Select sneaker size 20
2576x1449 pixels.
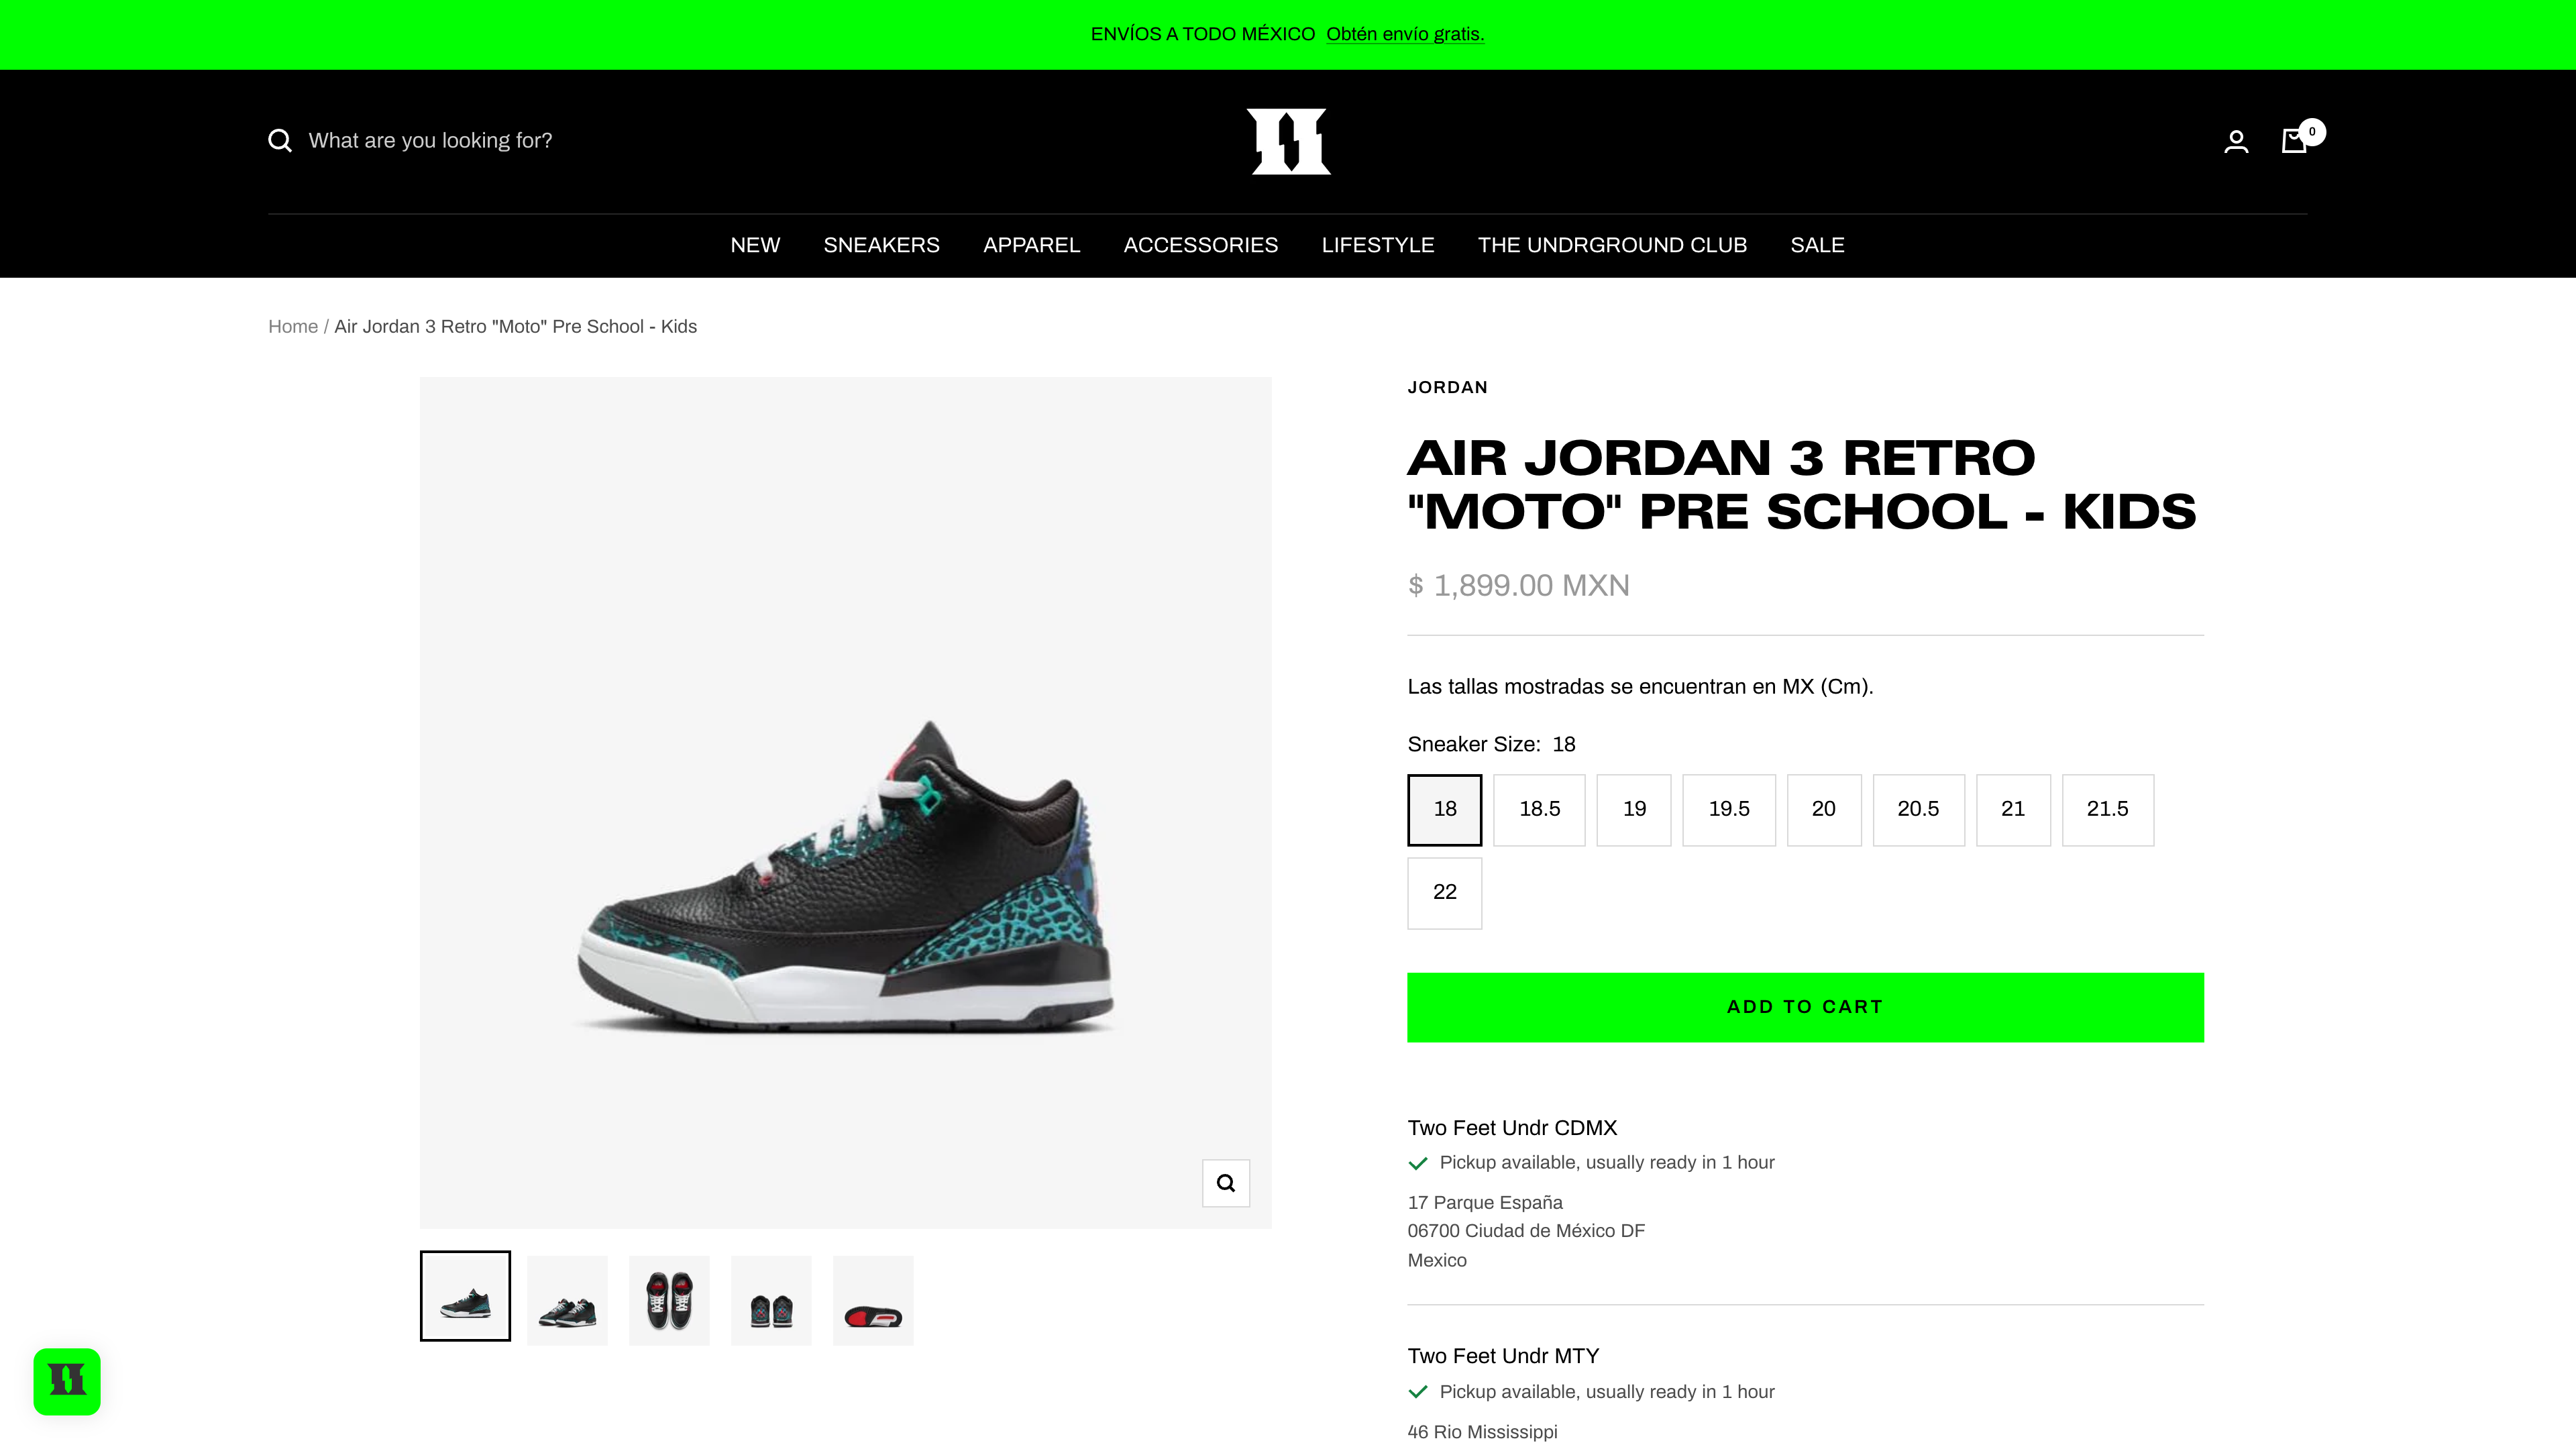click(x=1823, y=809)
